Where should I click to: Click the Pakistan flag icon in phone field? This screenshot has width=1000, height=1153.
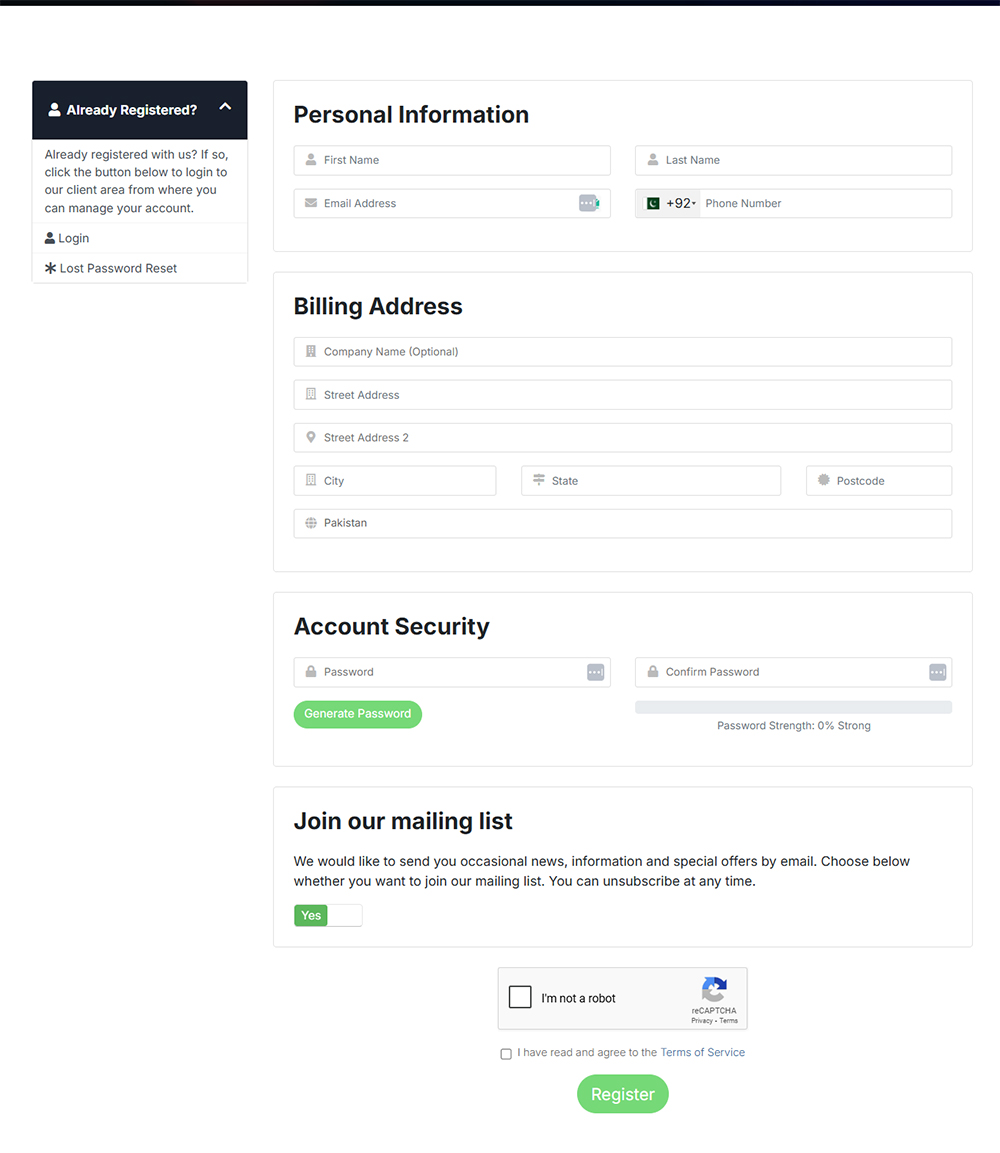pyautogui.click(x=653, y=203)
